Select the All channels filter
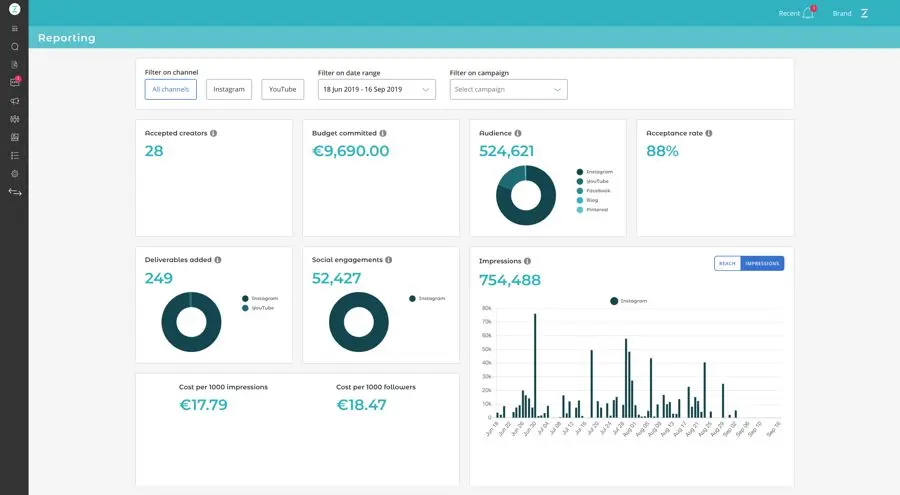 click(170, 89)
